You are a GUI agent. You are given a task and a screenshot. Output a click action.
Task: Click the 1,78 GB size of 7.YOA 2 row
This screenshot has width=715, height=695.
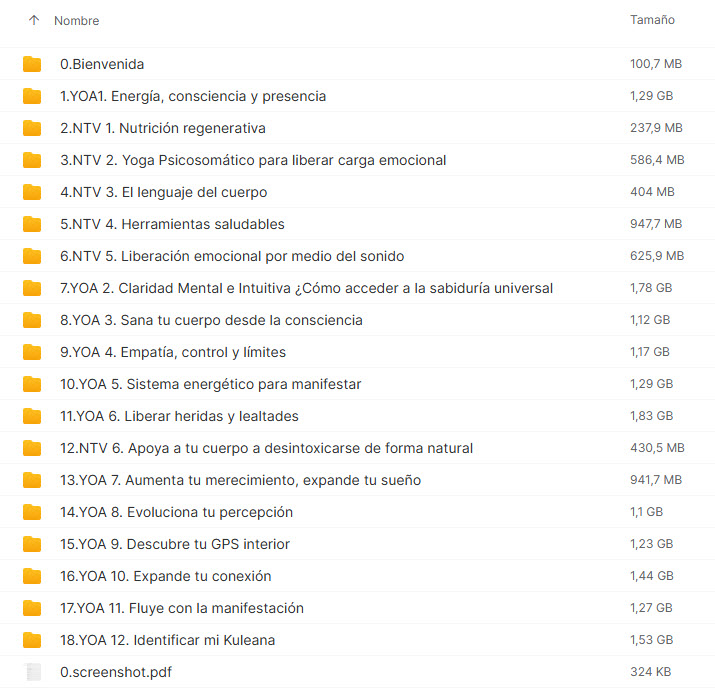click(x=651, y=288)
